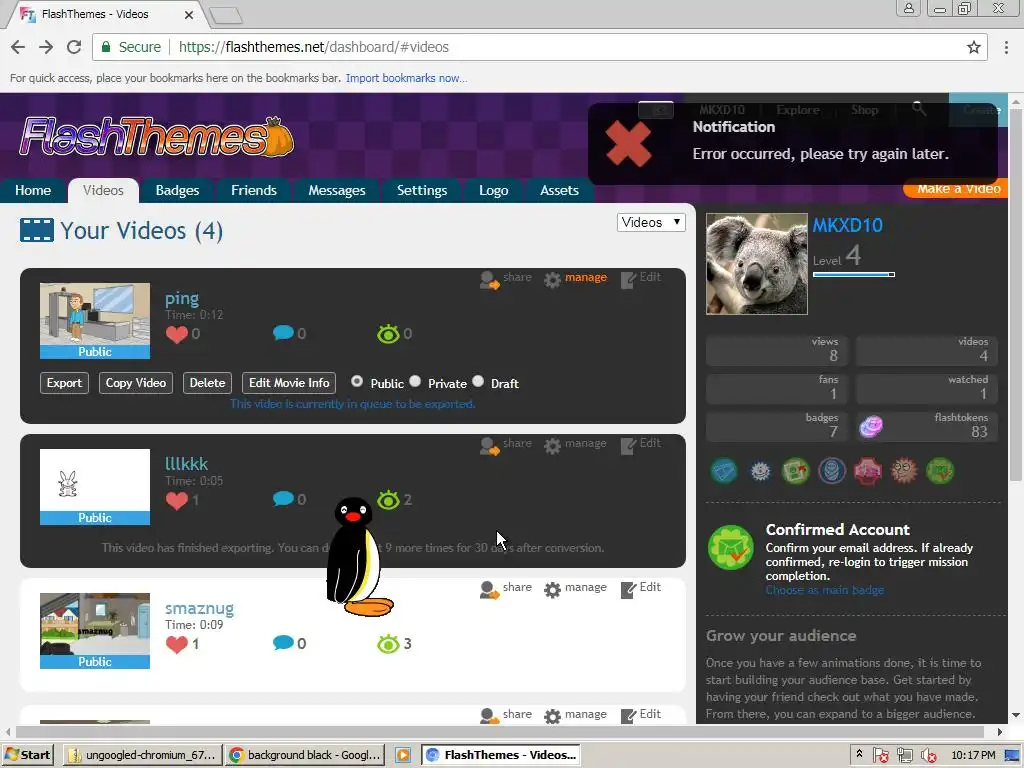This screenshot has width=1024, height=768.
Task: Switch to background black Google taskbar item
Action: [305, 755]
